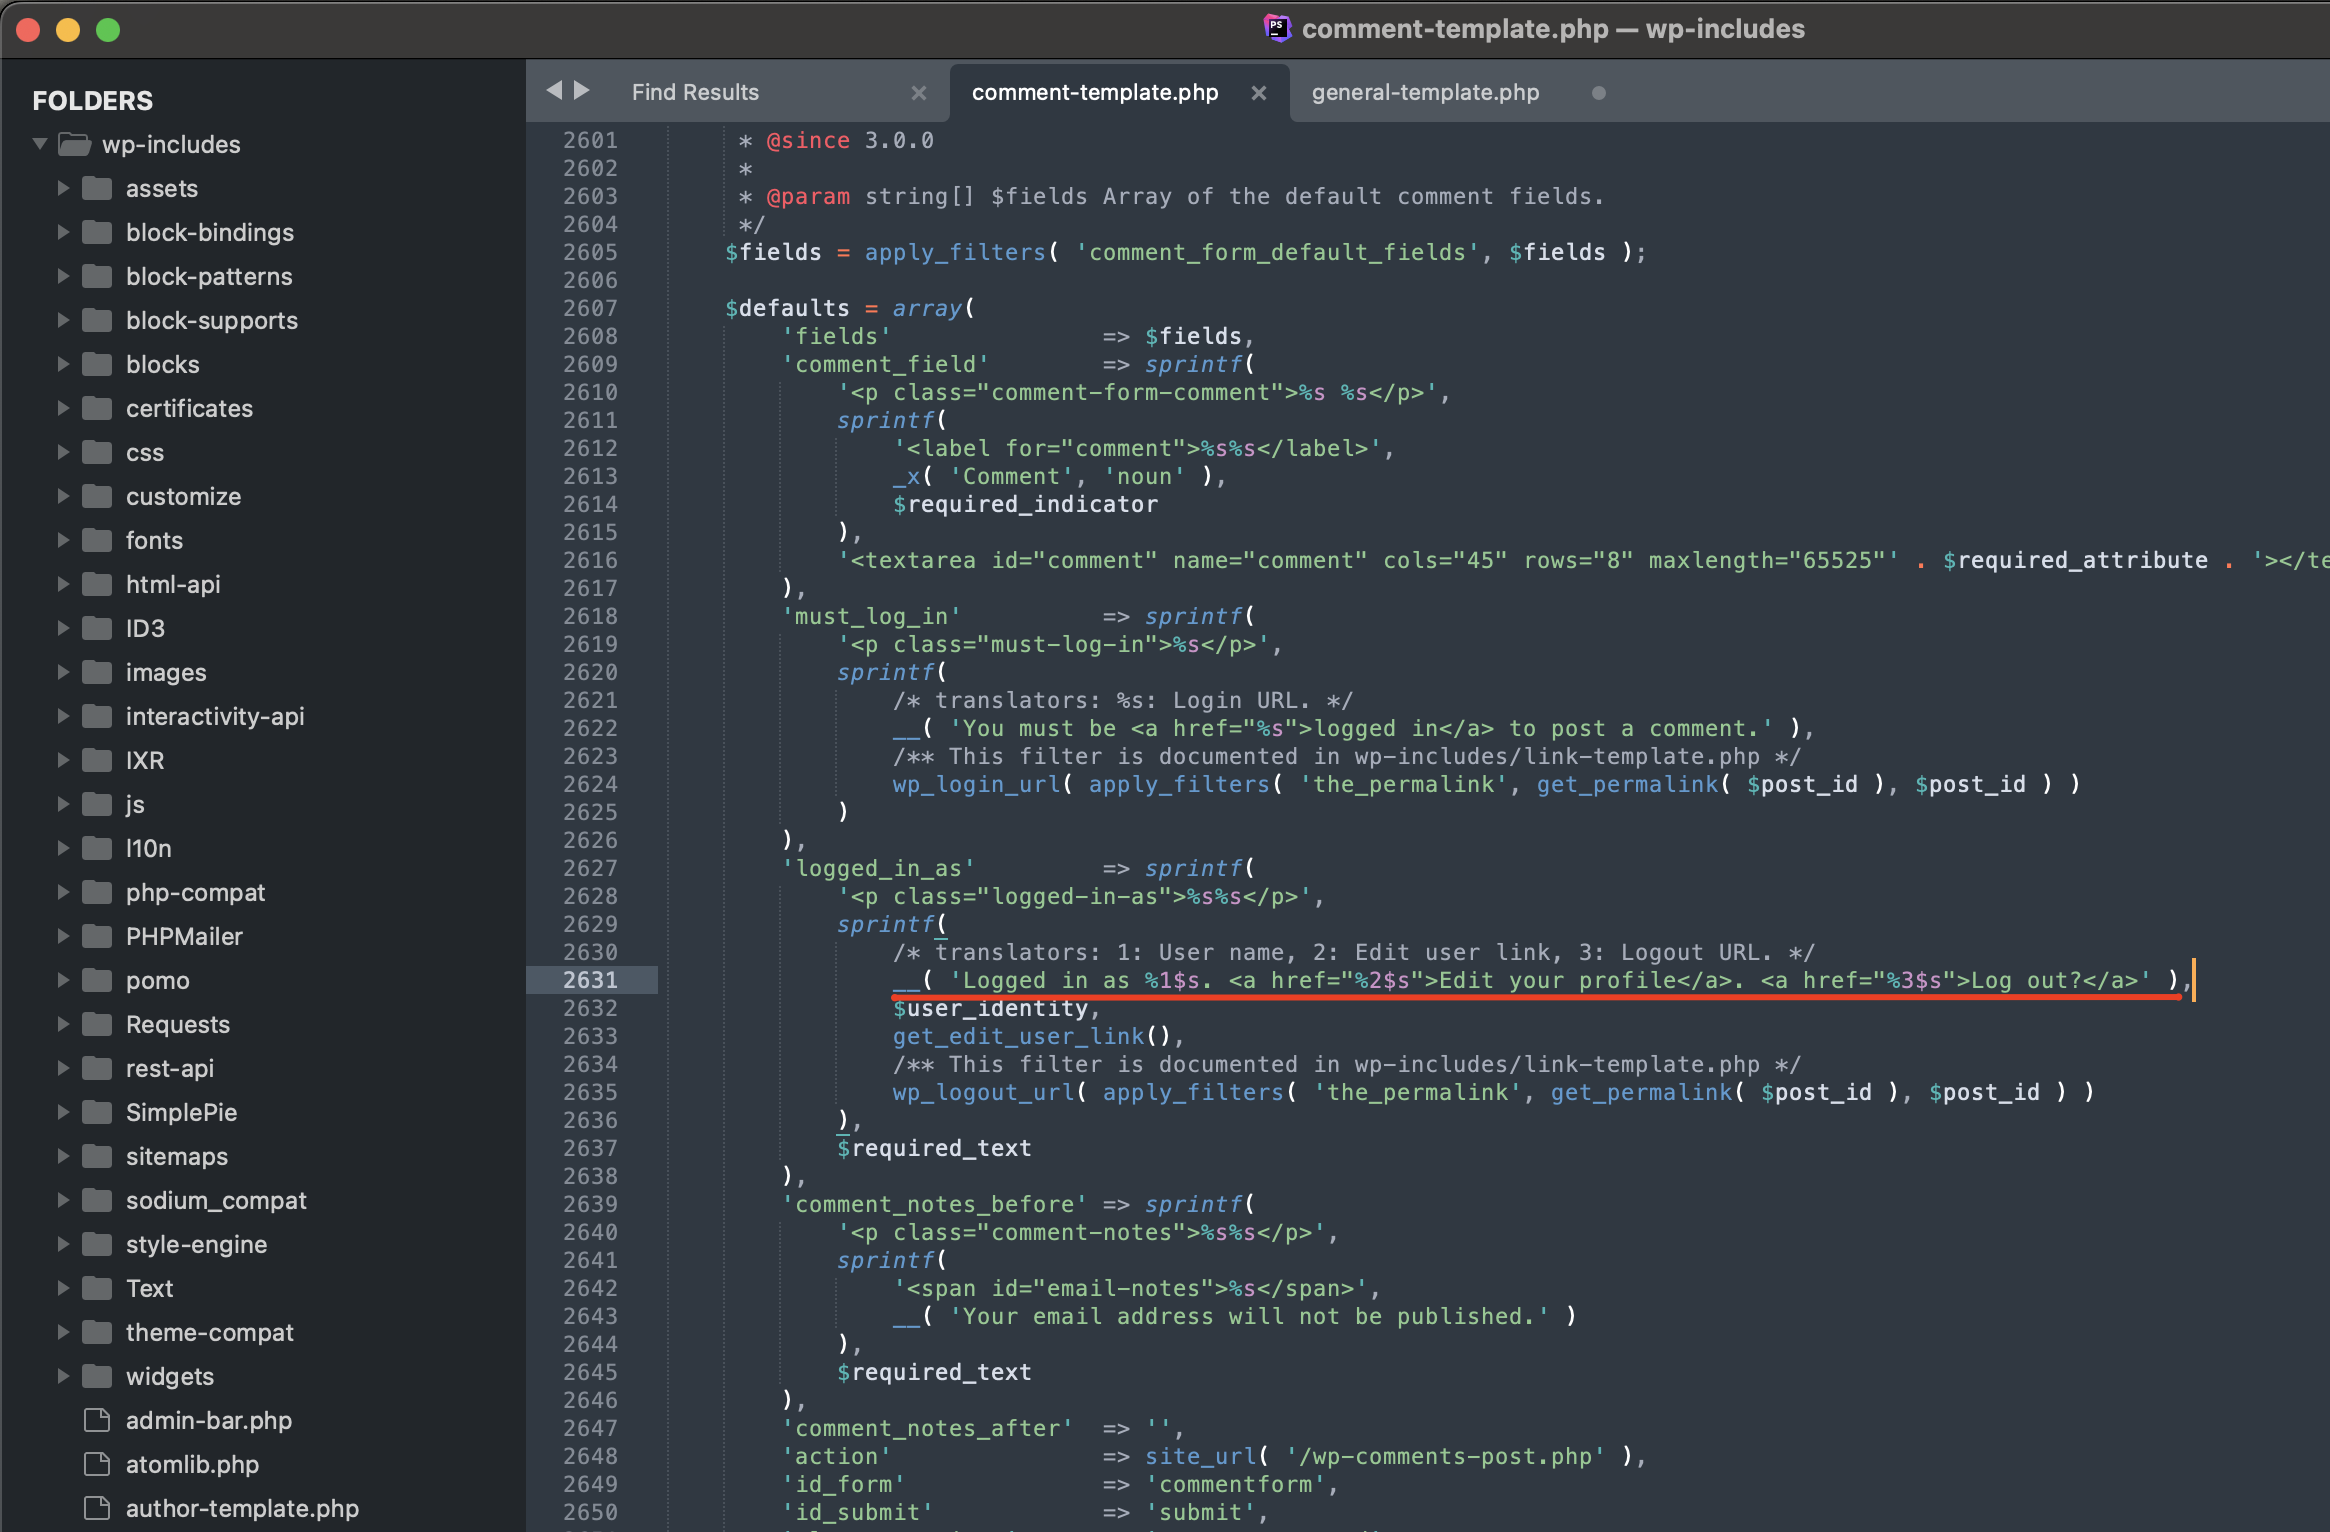Expand the blocks folder arrow
The image size is (2330, 1532).
coord(63,364)
